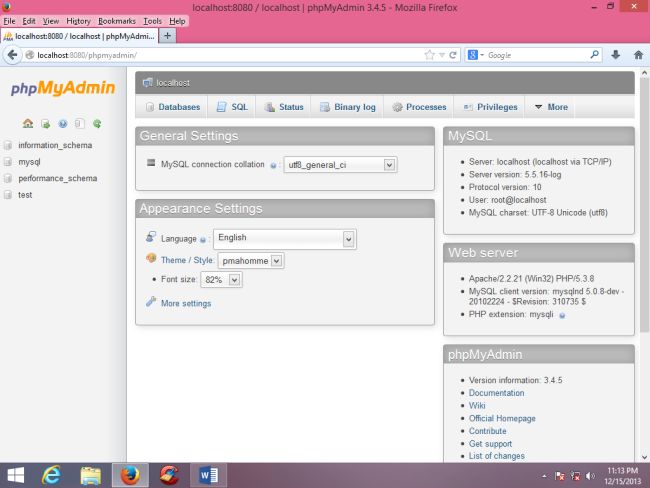Screen dimensions: 650x488
Task: Open File Explorer from the taskbar
Action: pos(90,475)
